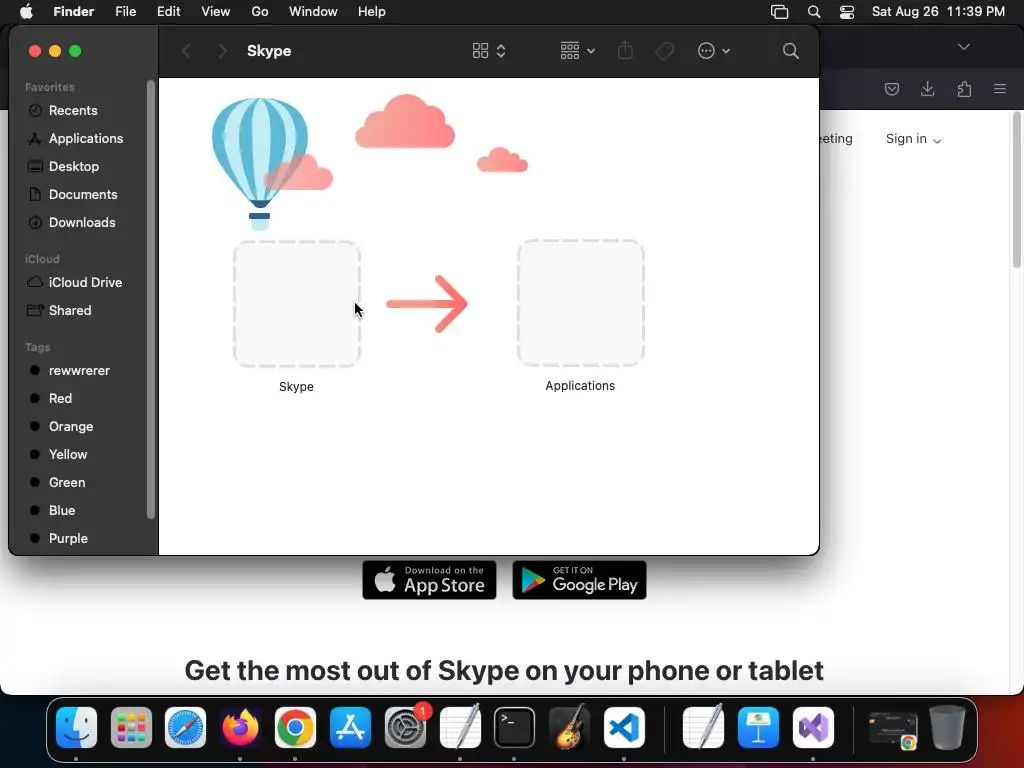This screenshot has width=1024, height=768.
Task: Click the Edit Tags toolbar icon
Action: pyautogui.click(x=665, y=51)
